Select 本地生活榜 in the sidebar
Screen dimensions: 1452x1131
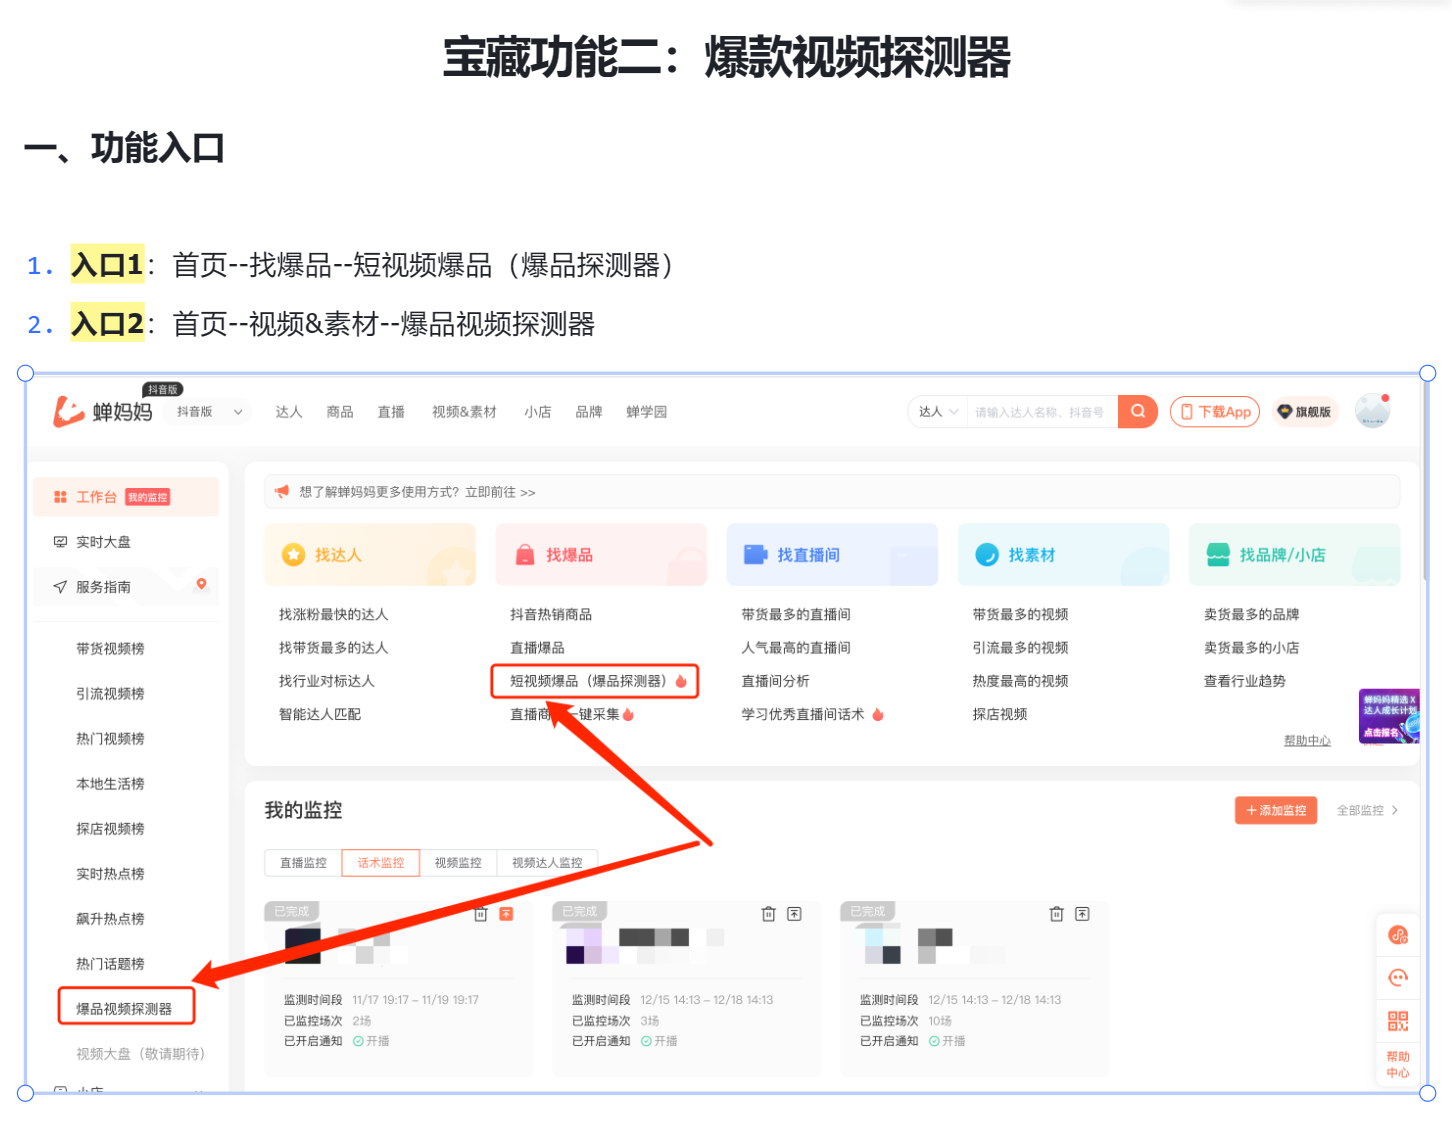pyautogui.click(x=110, y=784)
